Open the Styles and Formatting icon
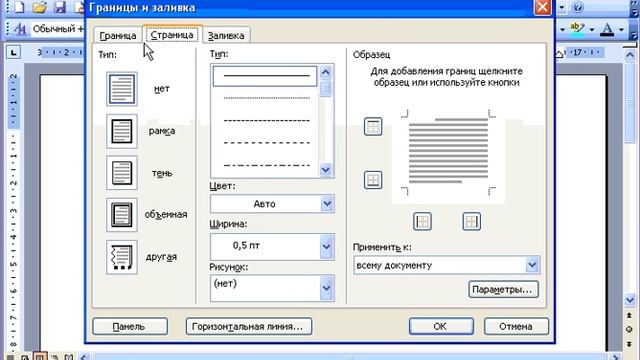The height and width of the screenshot is (360, 640). pos(19,29)
